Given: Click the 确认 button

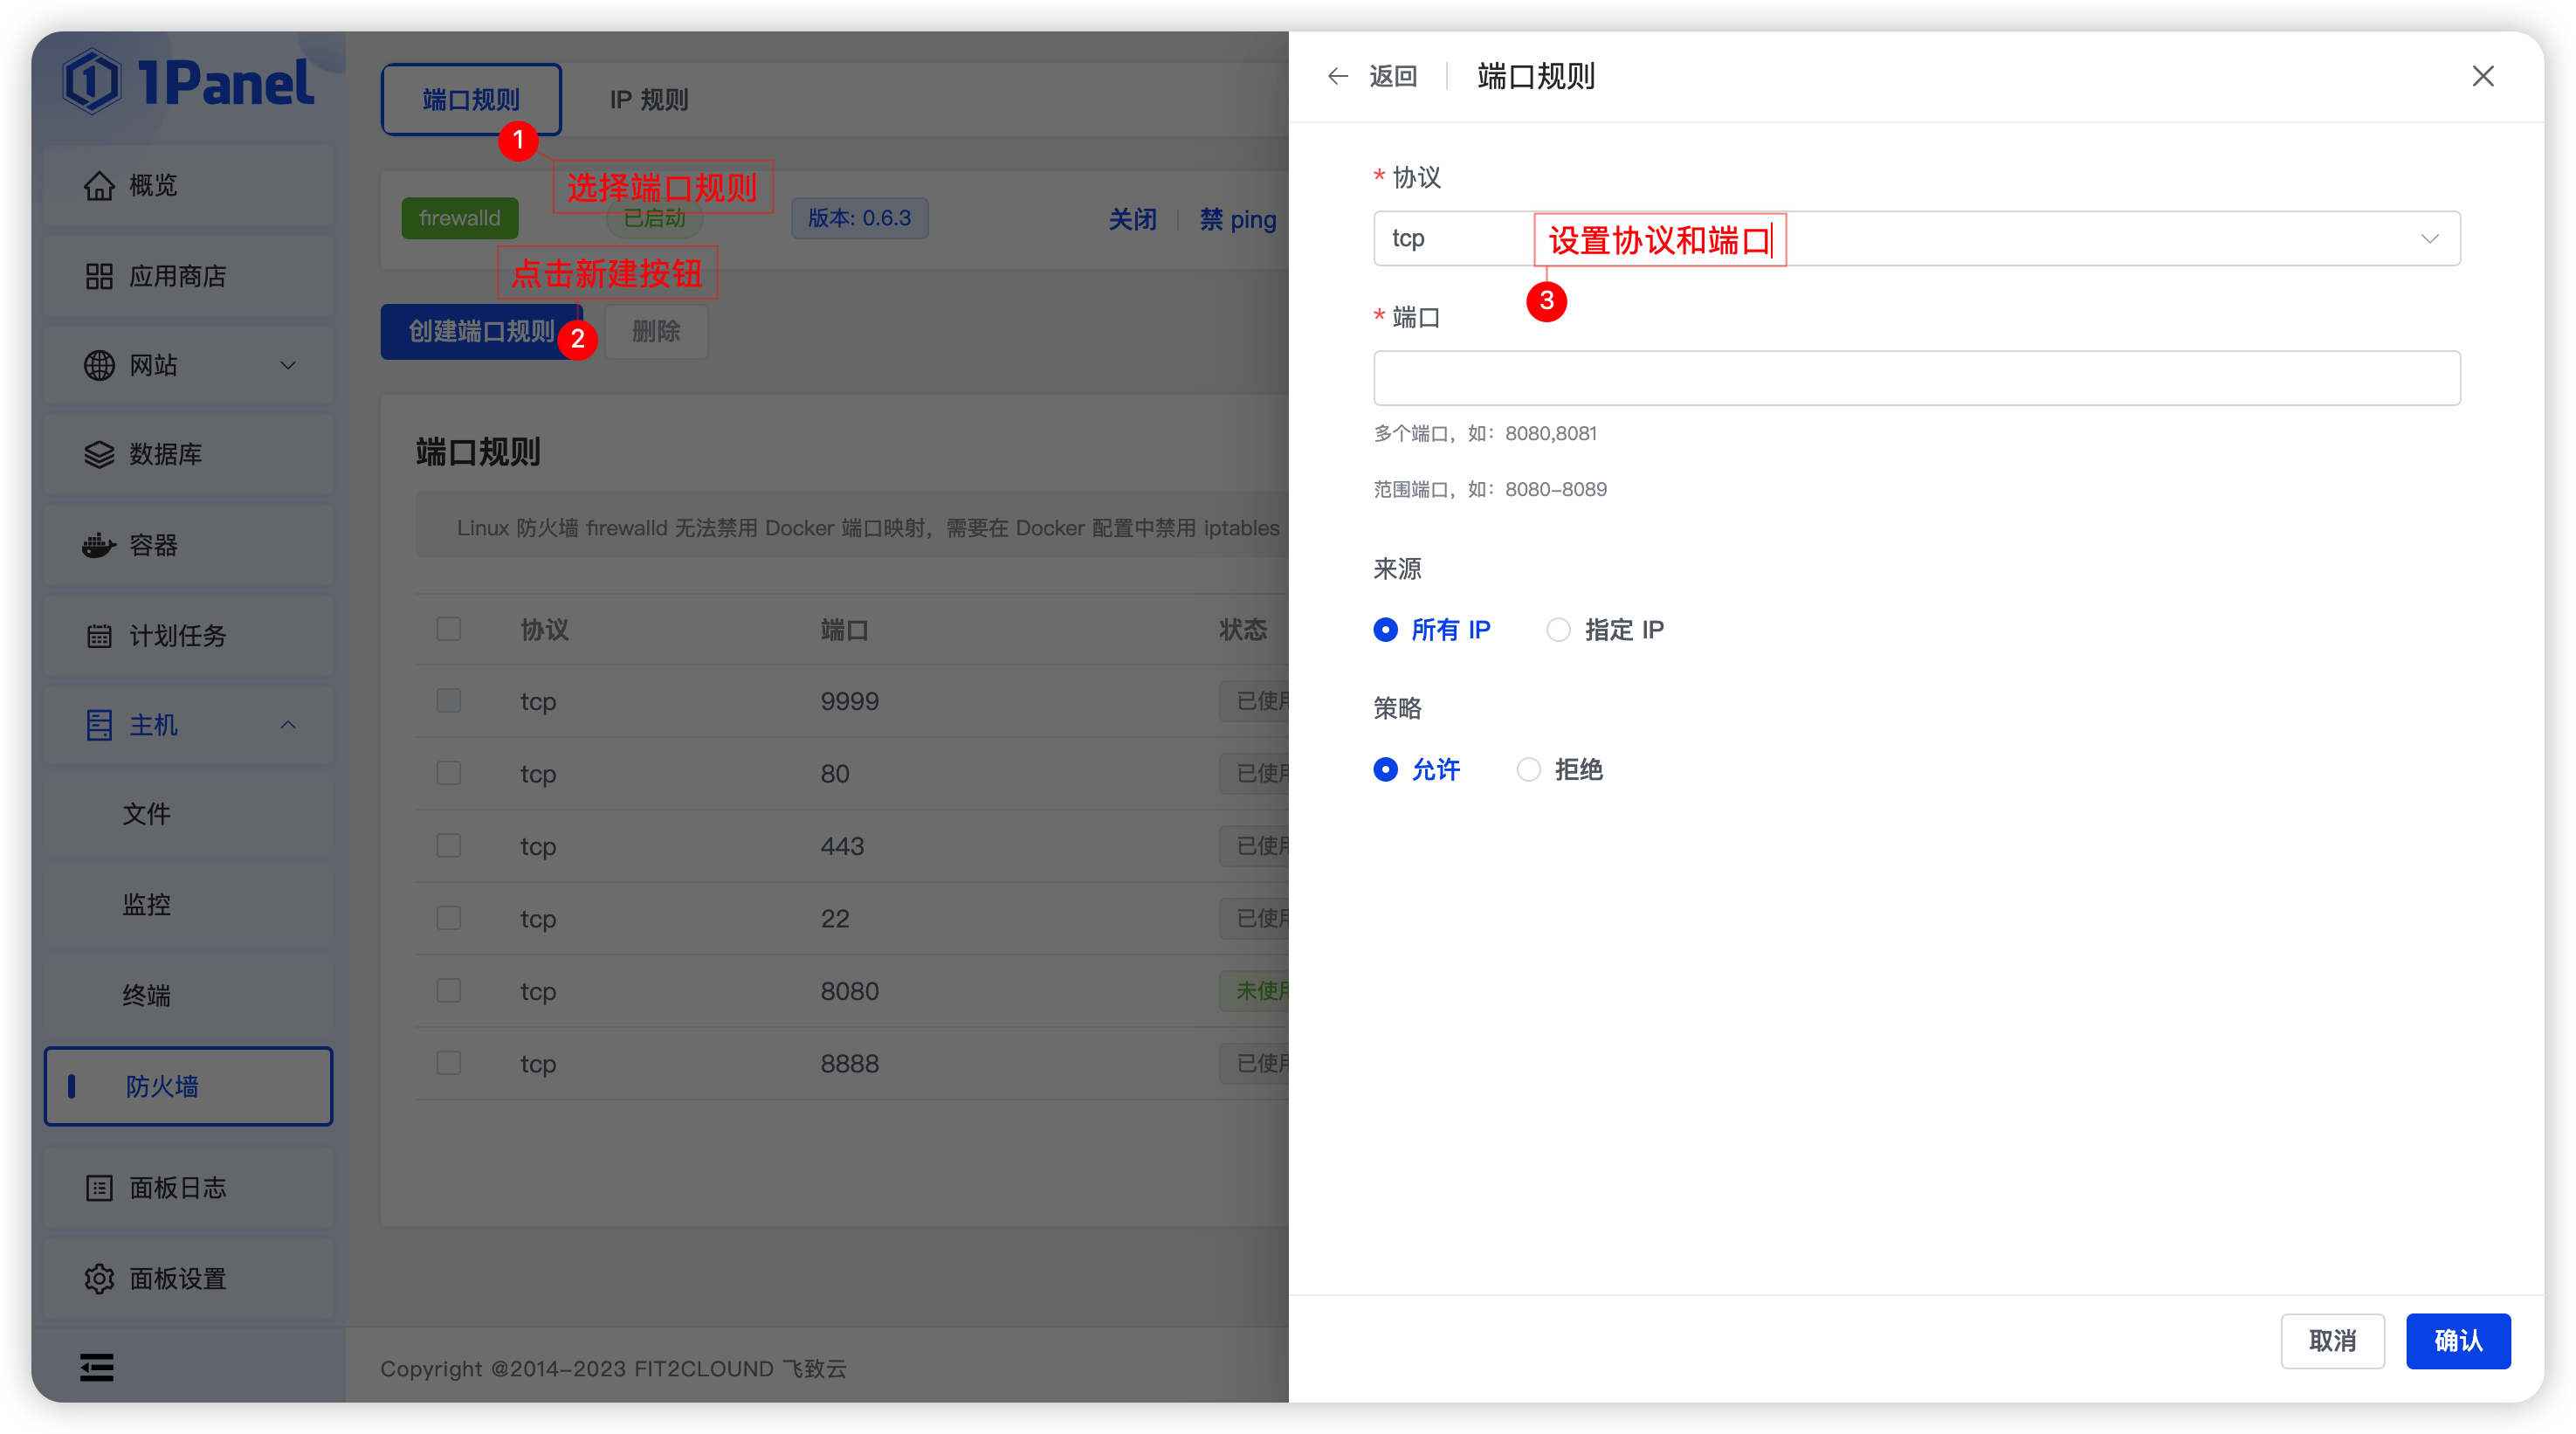Looking at the screenshot, I should pos(2457,1340).
